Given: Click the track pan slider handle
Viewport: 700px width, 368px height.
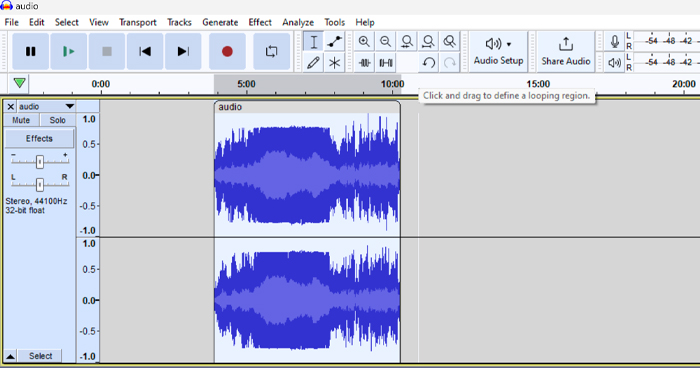Looking at the screenshot, I should (x=40, y=184).
